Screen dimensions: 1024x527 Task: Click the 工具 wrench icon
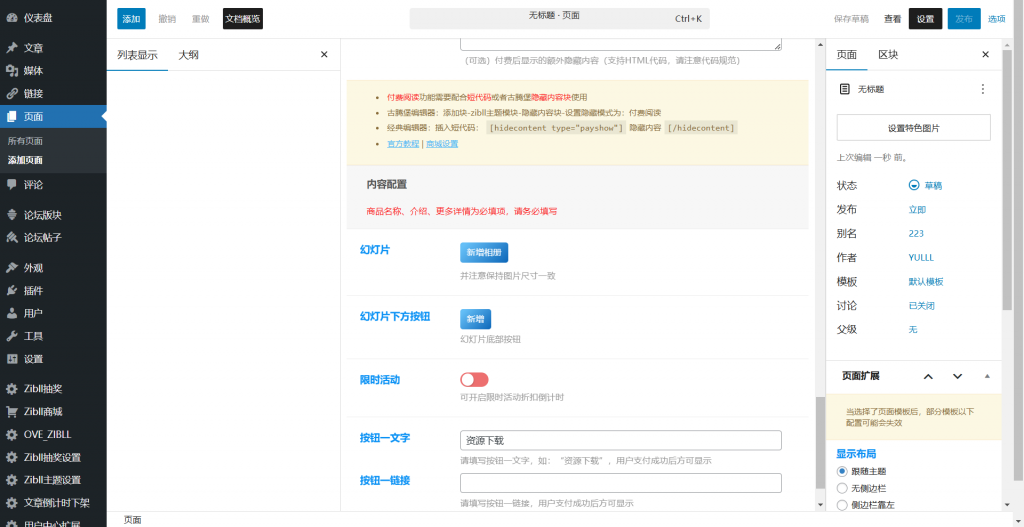pos(12,336)
